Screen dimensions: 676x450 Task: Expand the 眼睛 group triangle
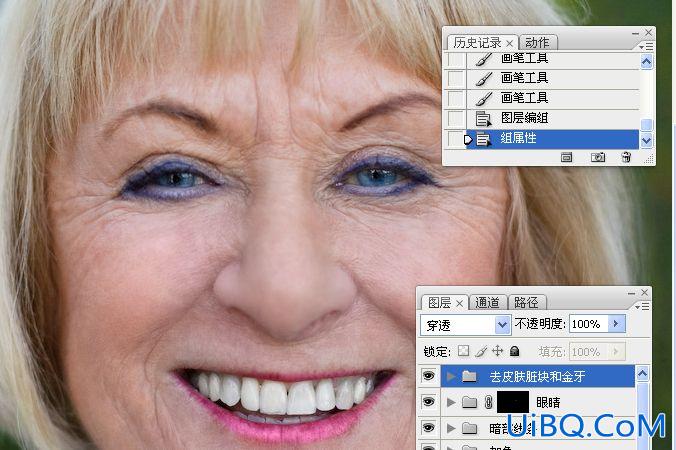coord(451,403)
